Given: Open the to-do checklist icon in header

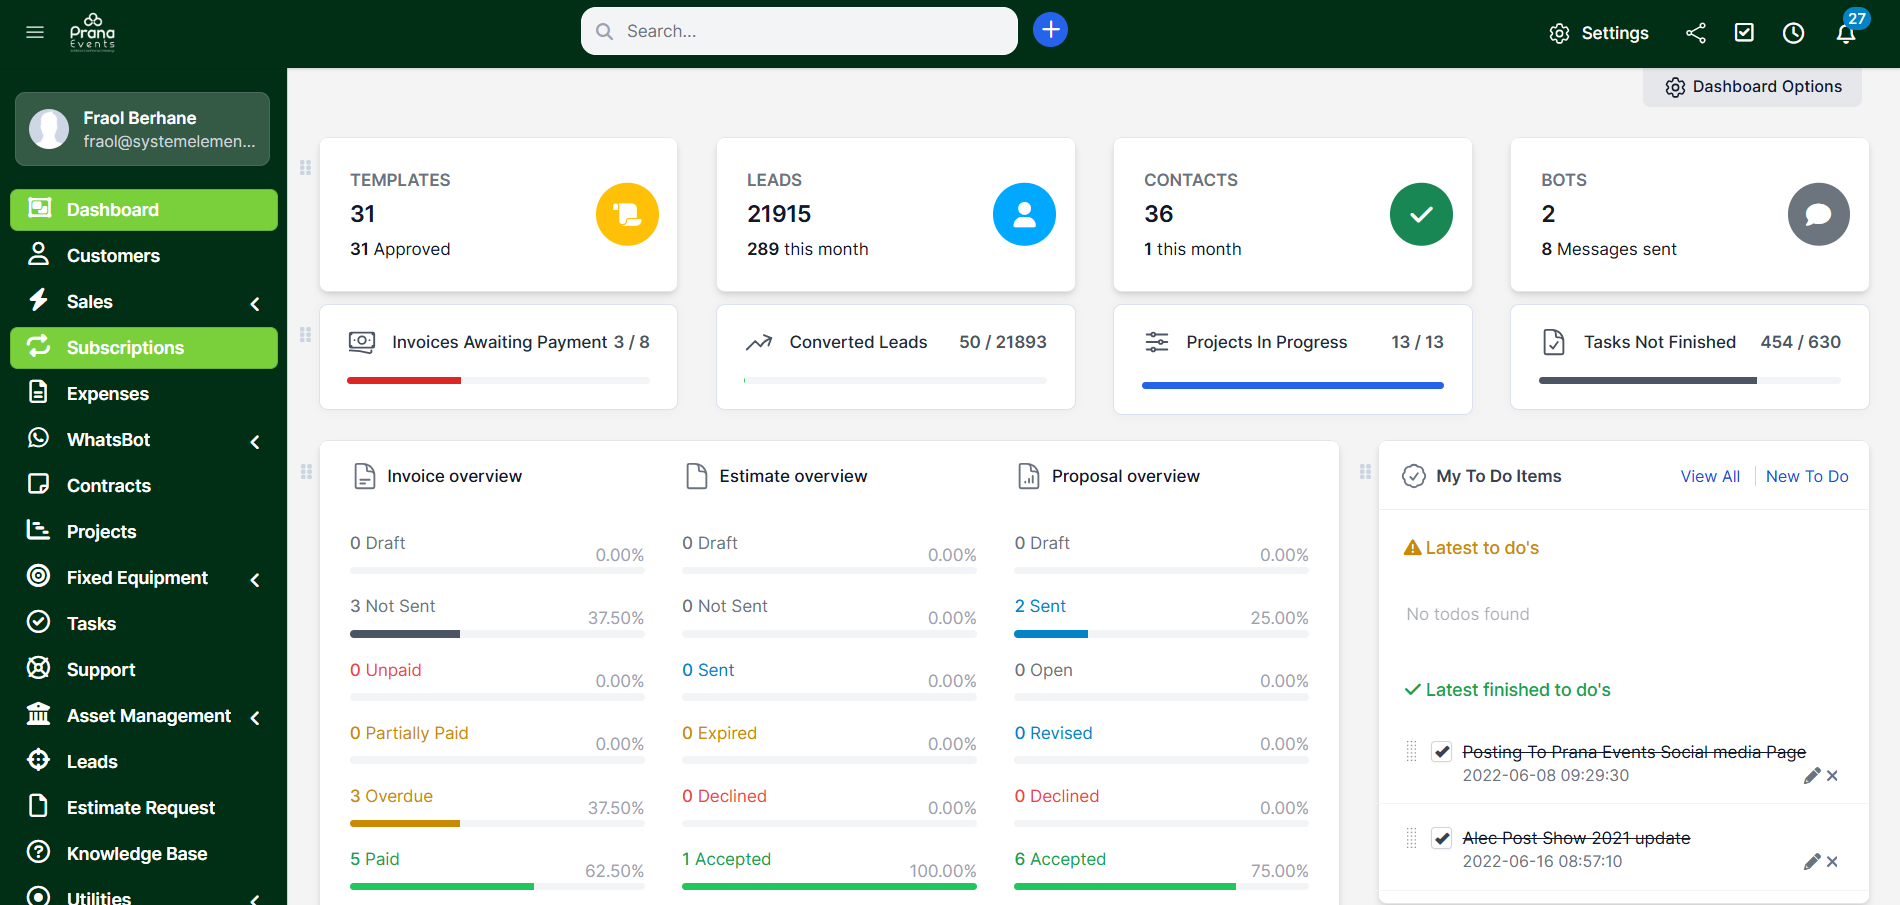Looking at the screenshot, I should tap(1744, 33).
